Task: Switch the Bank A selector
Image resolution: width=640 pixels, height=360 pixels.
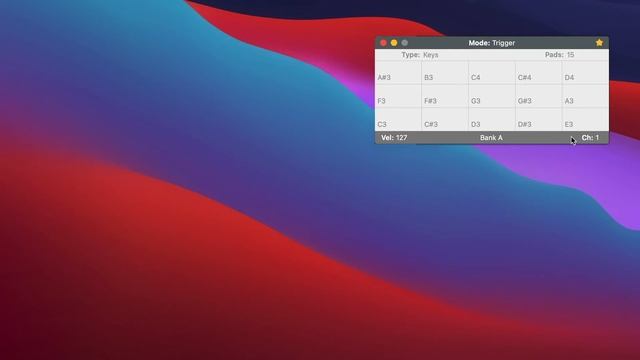Action: 491,138
